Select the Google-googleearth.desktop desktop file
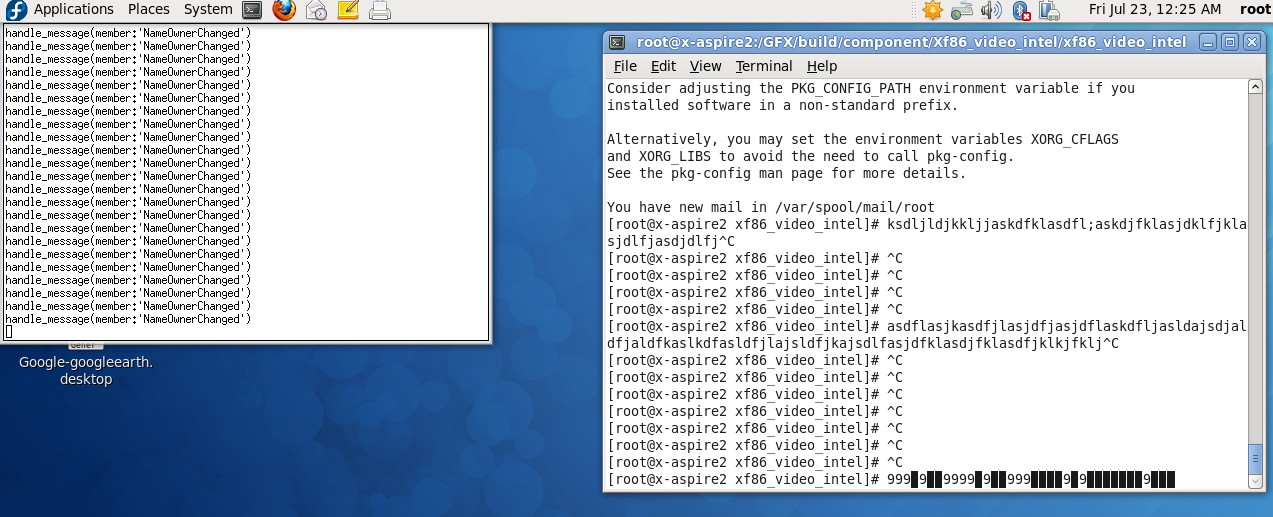Viewport: 1273px width, 517px height. 86,370
